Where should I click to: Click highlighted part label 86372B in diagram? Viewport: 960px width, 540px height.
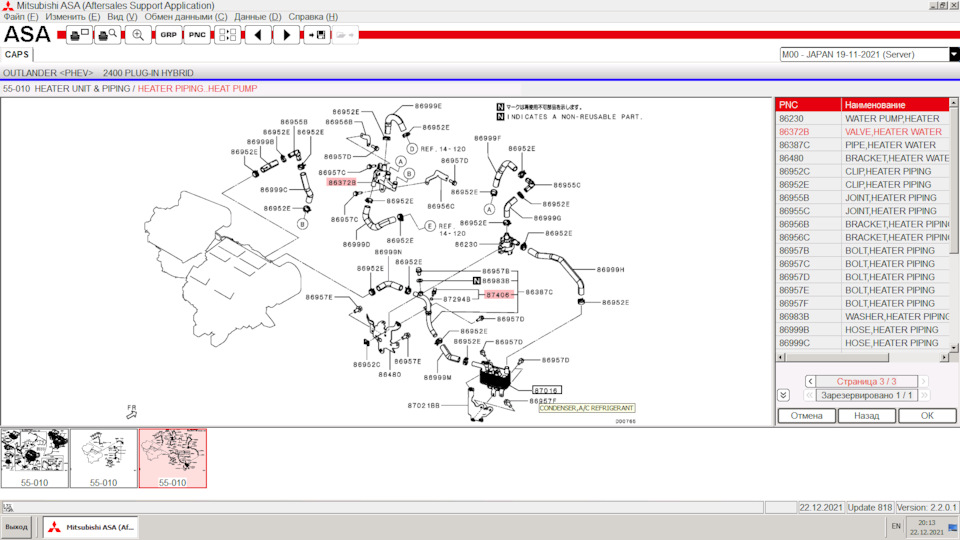(x=341, y=182)
